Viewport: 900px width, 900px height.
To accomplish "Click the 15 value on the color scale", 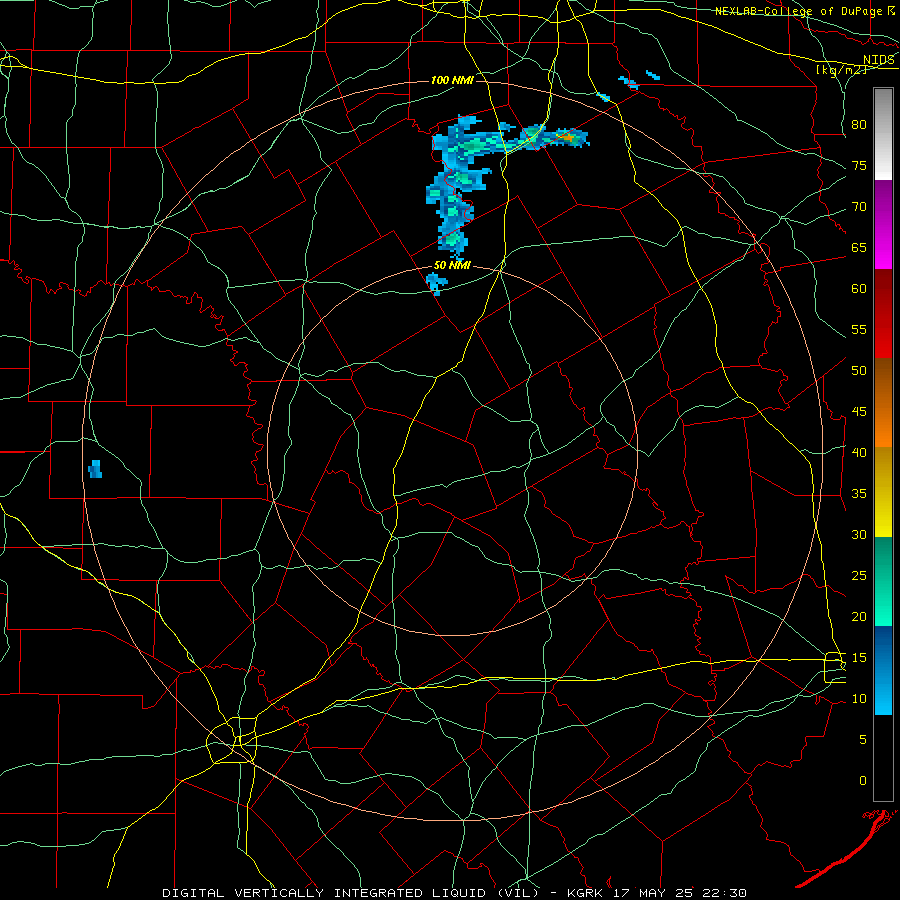I will [x=859, y=658].
